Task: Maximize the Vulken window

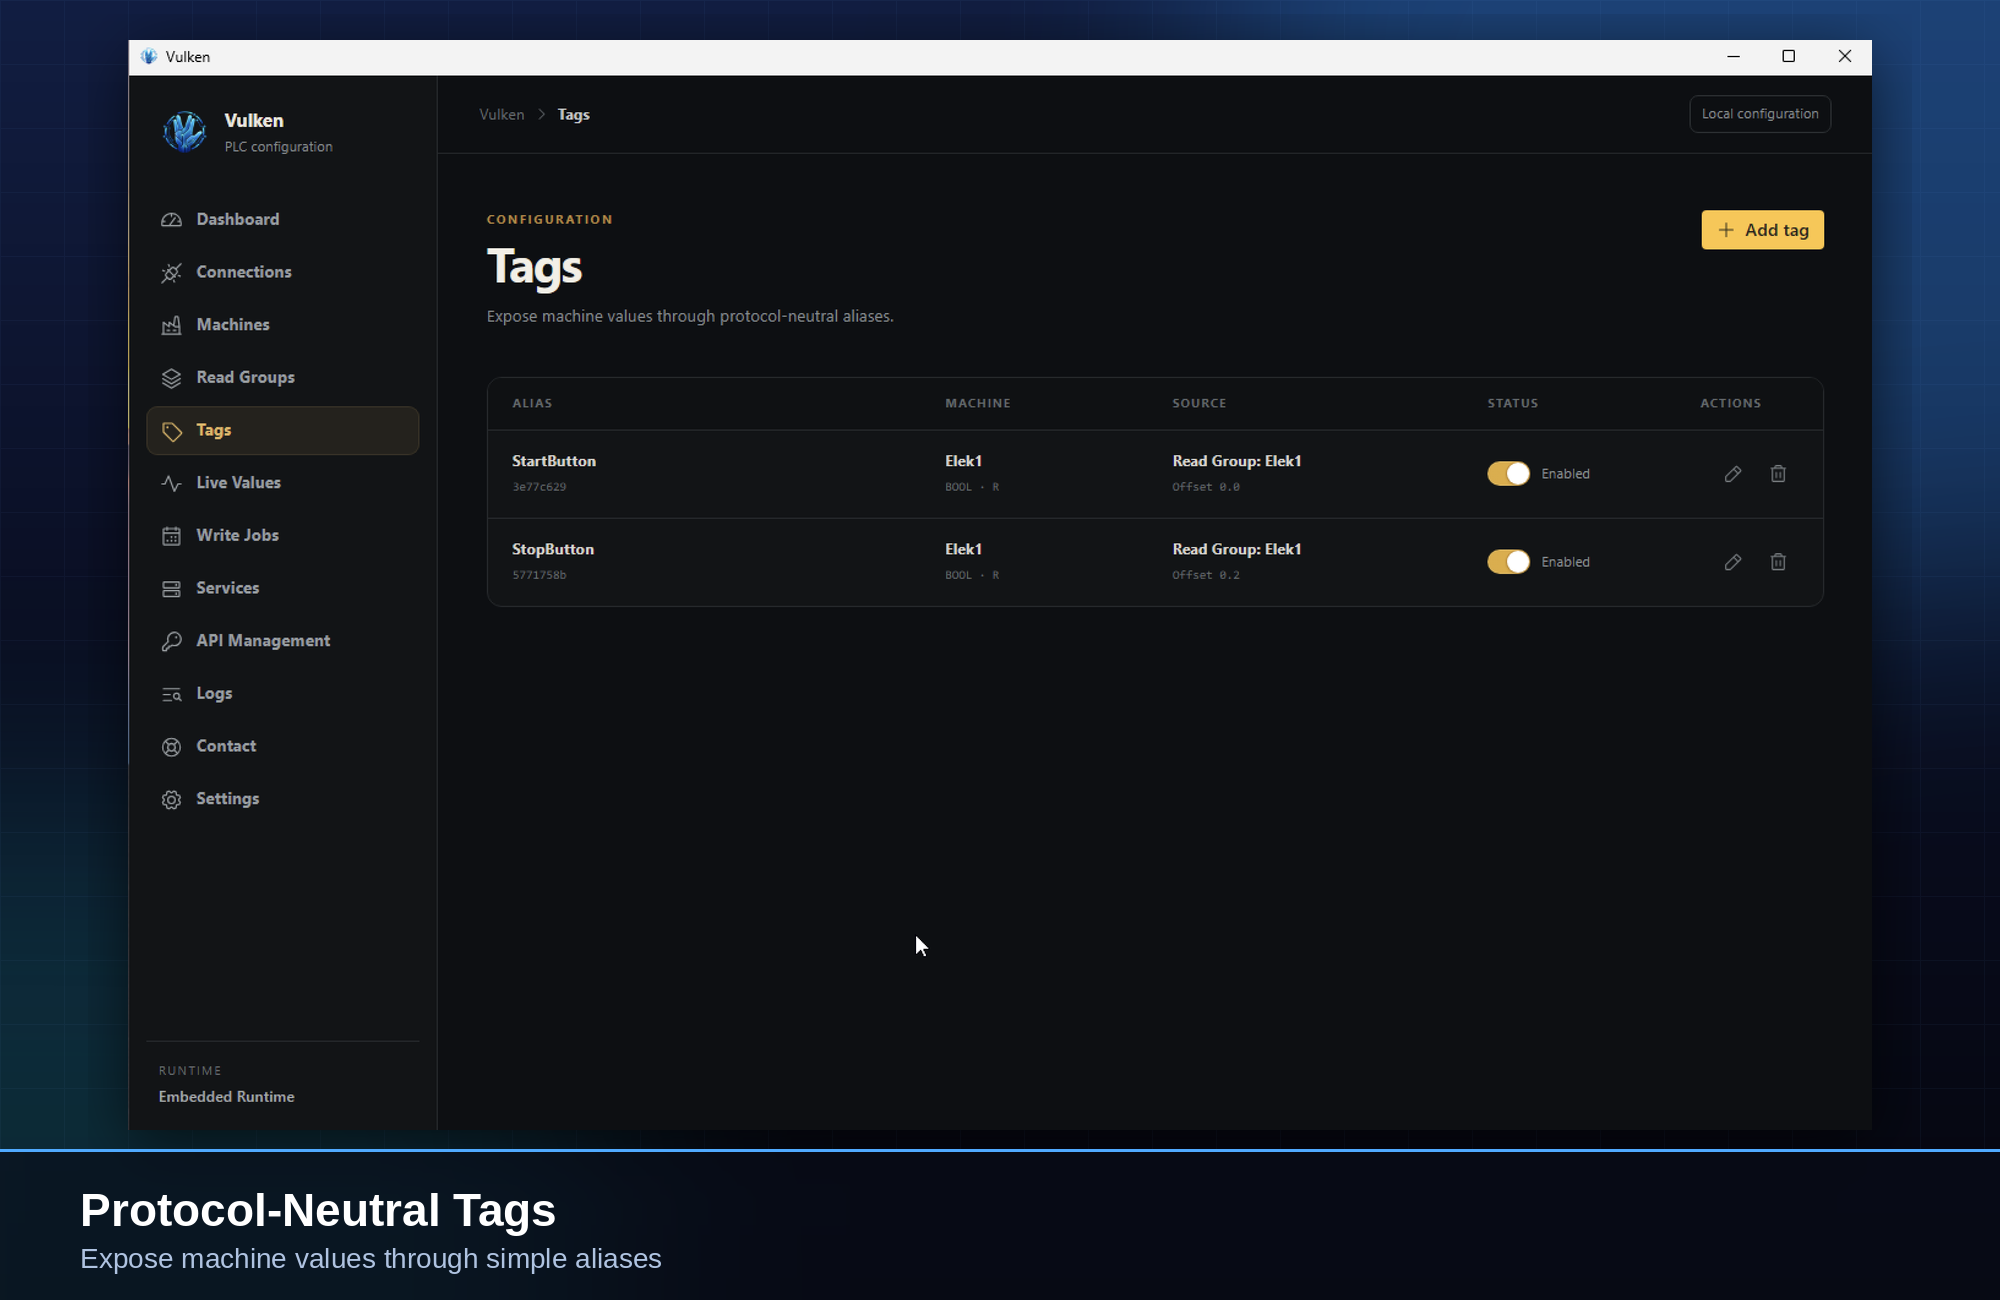Action: pyautogui.click(x=1789, y=57)
